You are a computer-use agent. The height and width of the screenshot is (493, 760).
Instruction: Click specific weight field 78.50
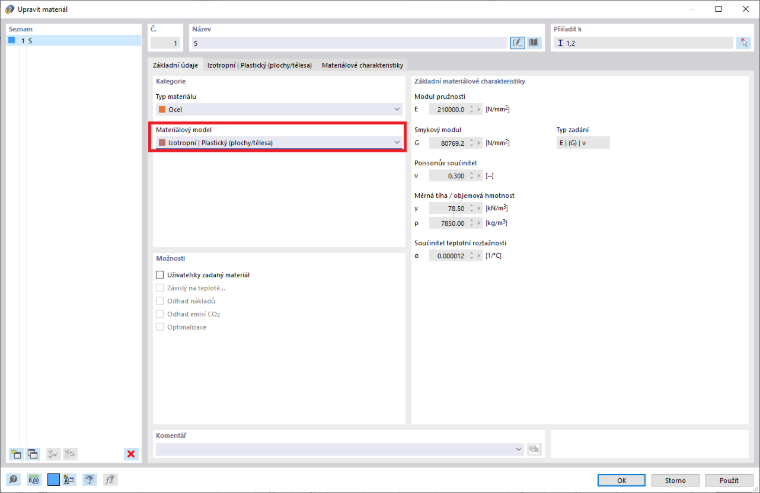448,208
